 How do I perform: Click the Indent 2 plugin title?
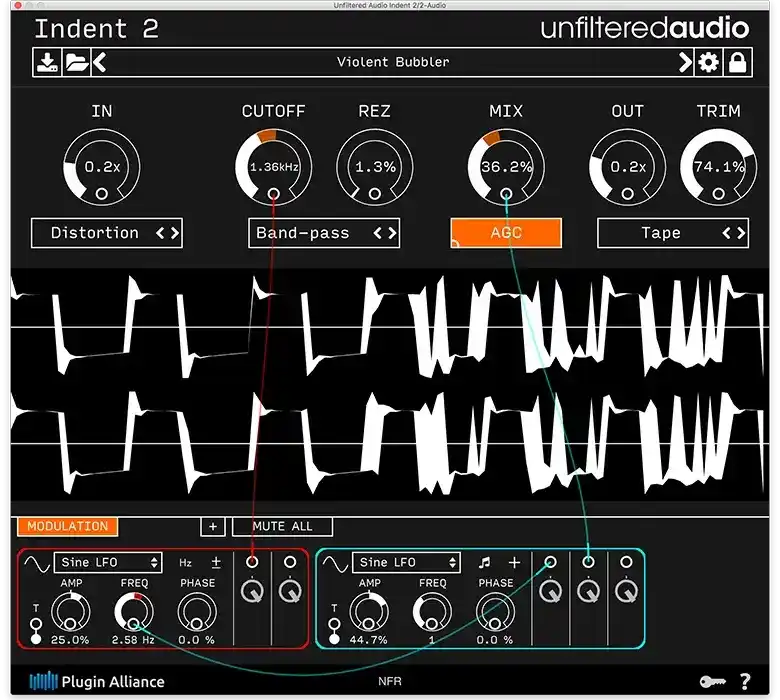97,29
